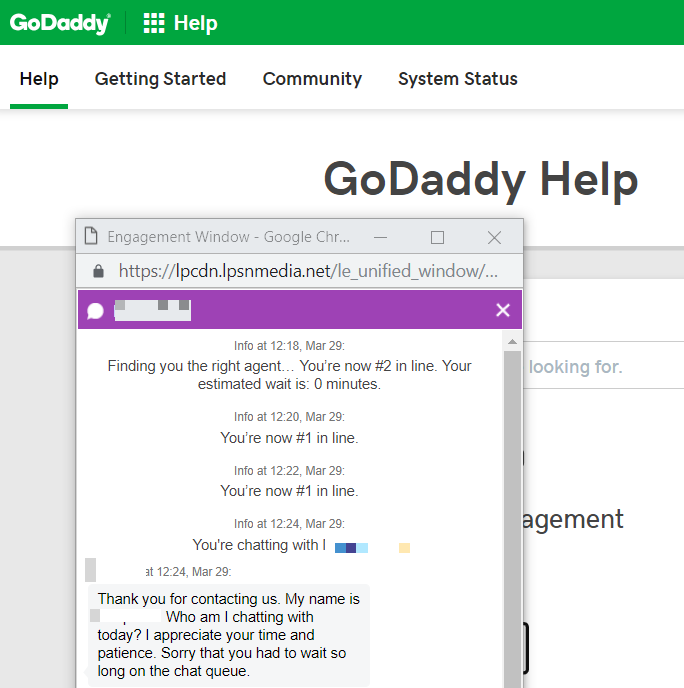
Task: Click 'Info at 12:20, Mar 29:' timestamp
Action: click(289, 416)
